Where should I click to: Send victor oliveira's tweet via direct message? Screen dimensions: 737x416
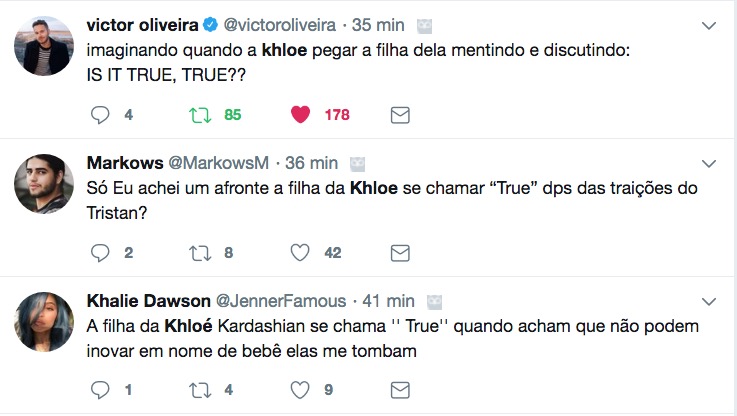[399, 115]
